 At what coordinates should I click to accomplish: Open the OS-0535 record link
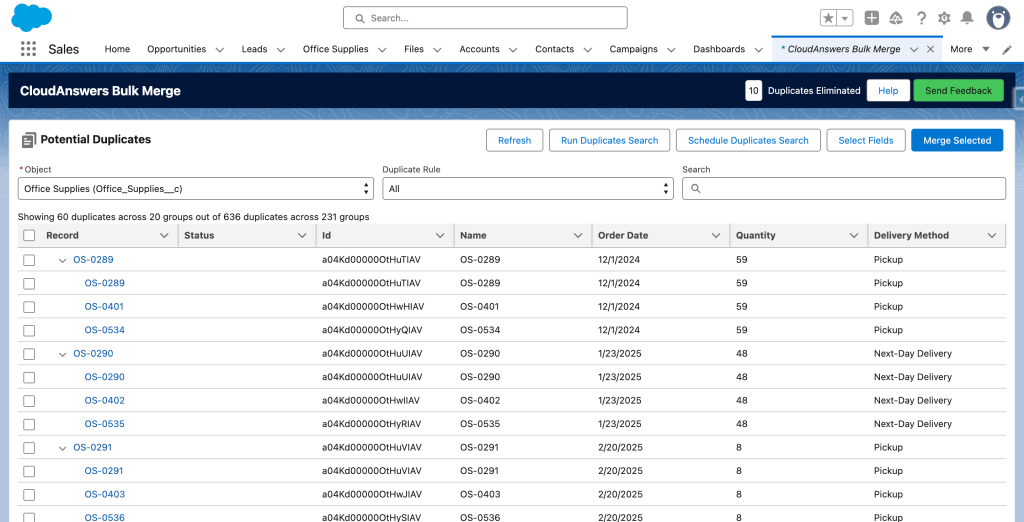click(x=104, y=424)
